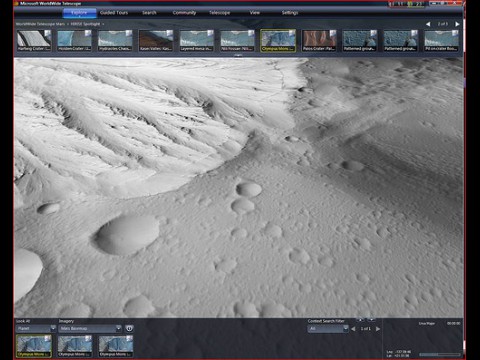The image size is (480, 360).
Task: Click the Lng coordinate readout
Action: [x=399, y=352]
